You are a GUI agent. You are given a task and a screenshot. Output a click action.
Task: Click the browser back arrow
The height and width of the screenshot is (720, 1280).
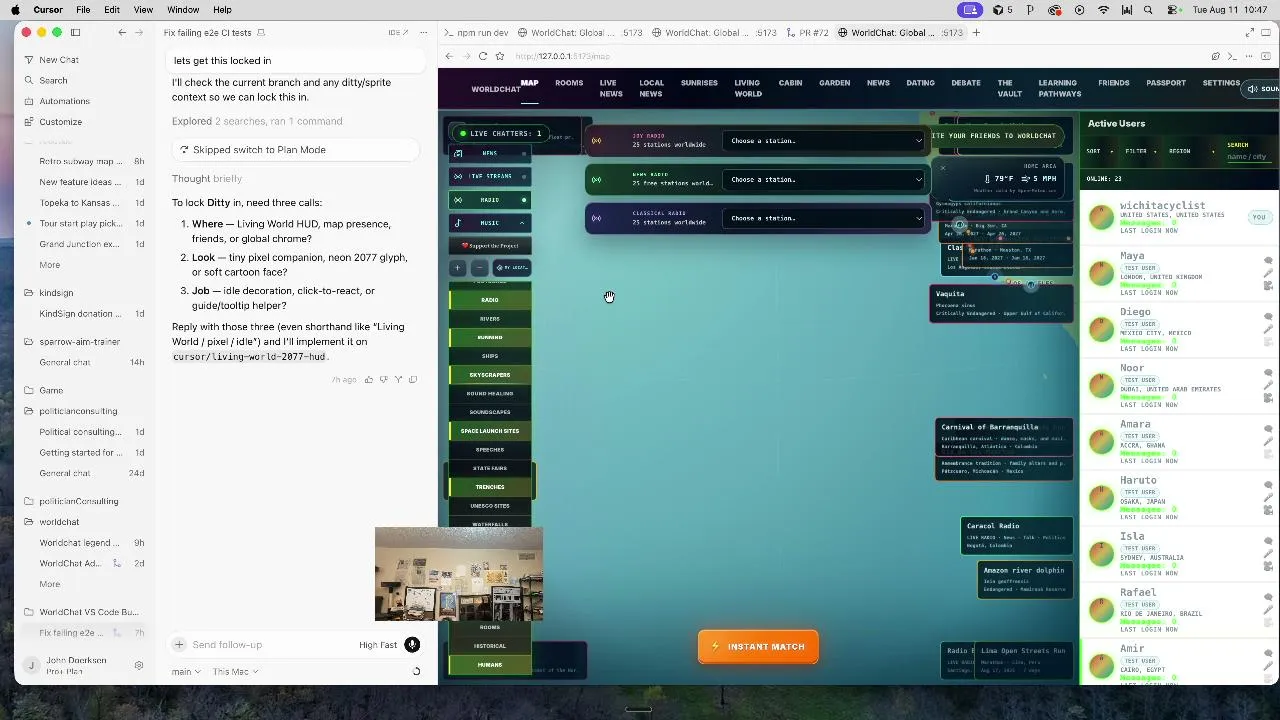(x=449, y=56)
